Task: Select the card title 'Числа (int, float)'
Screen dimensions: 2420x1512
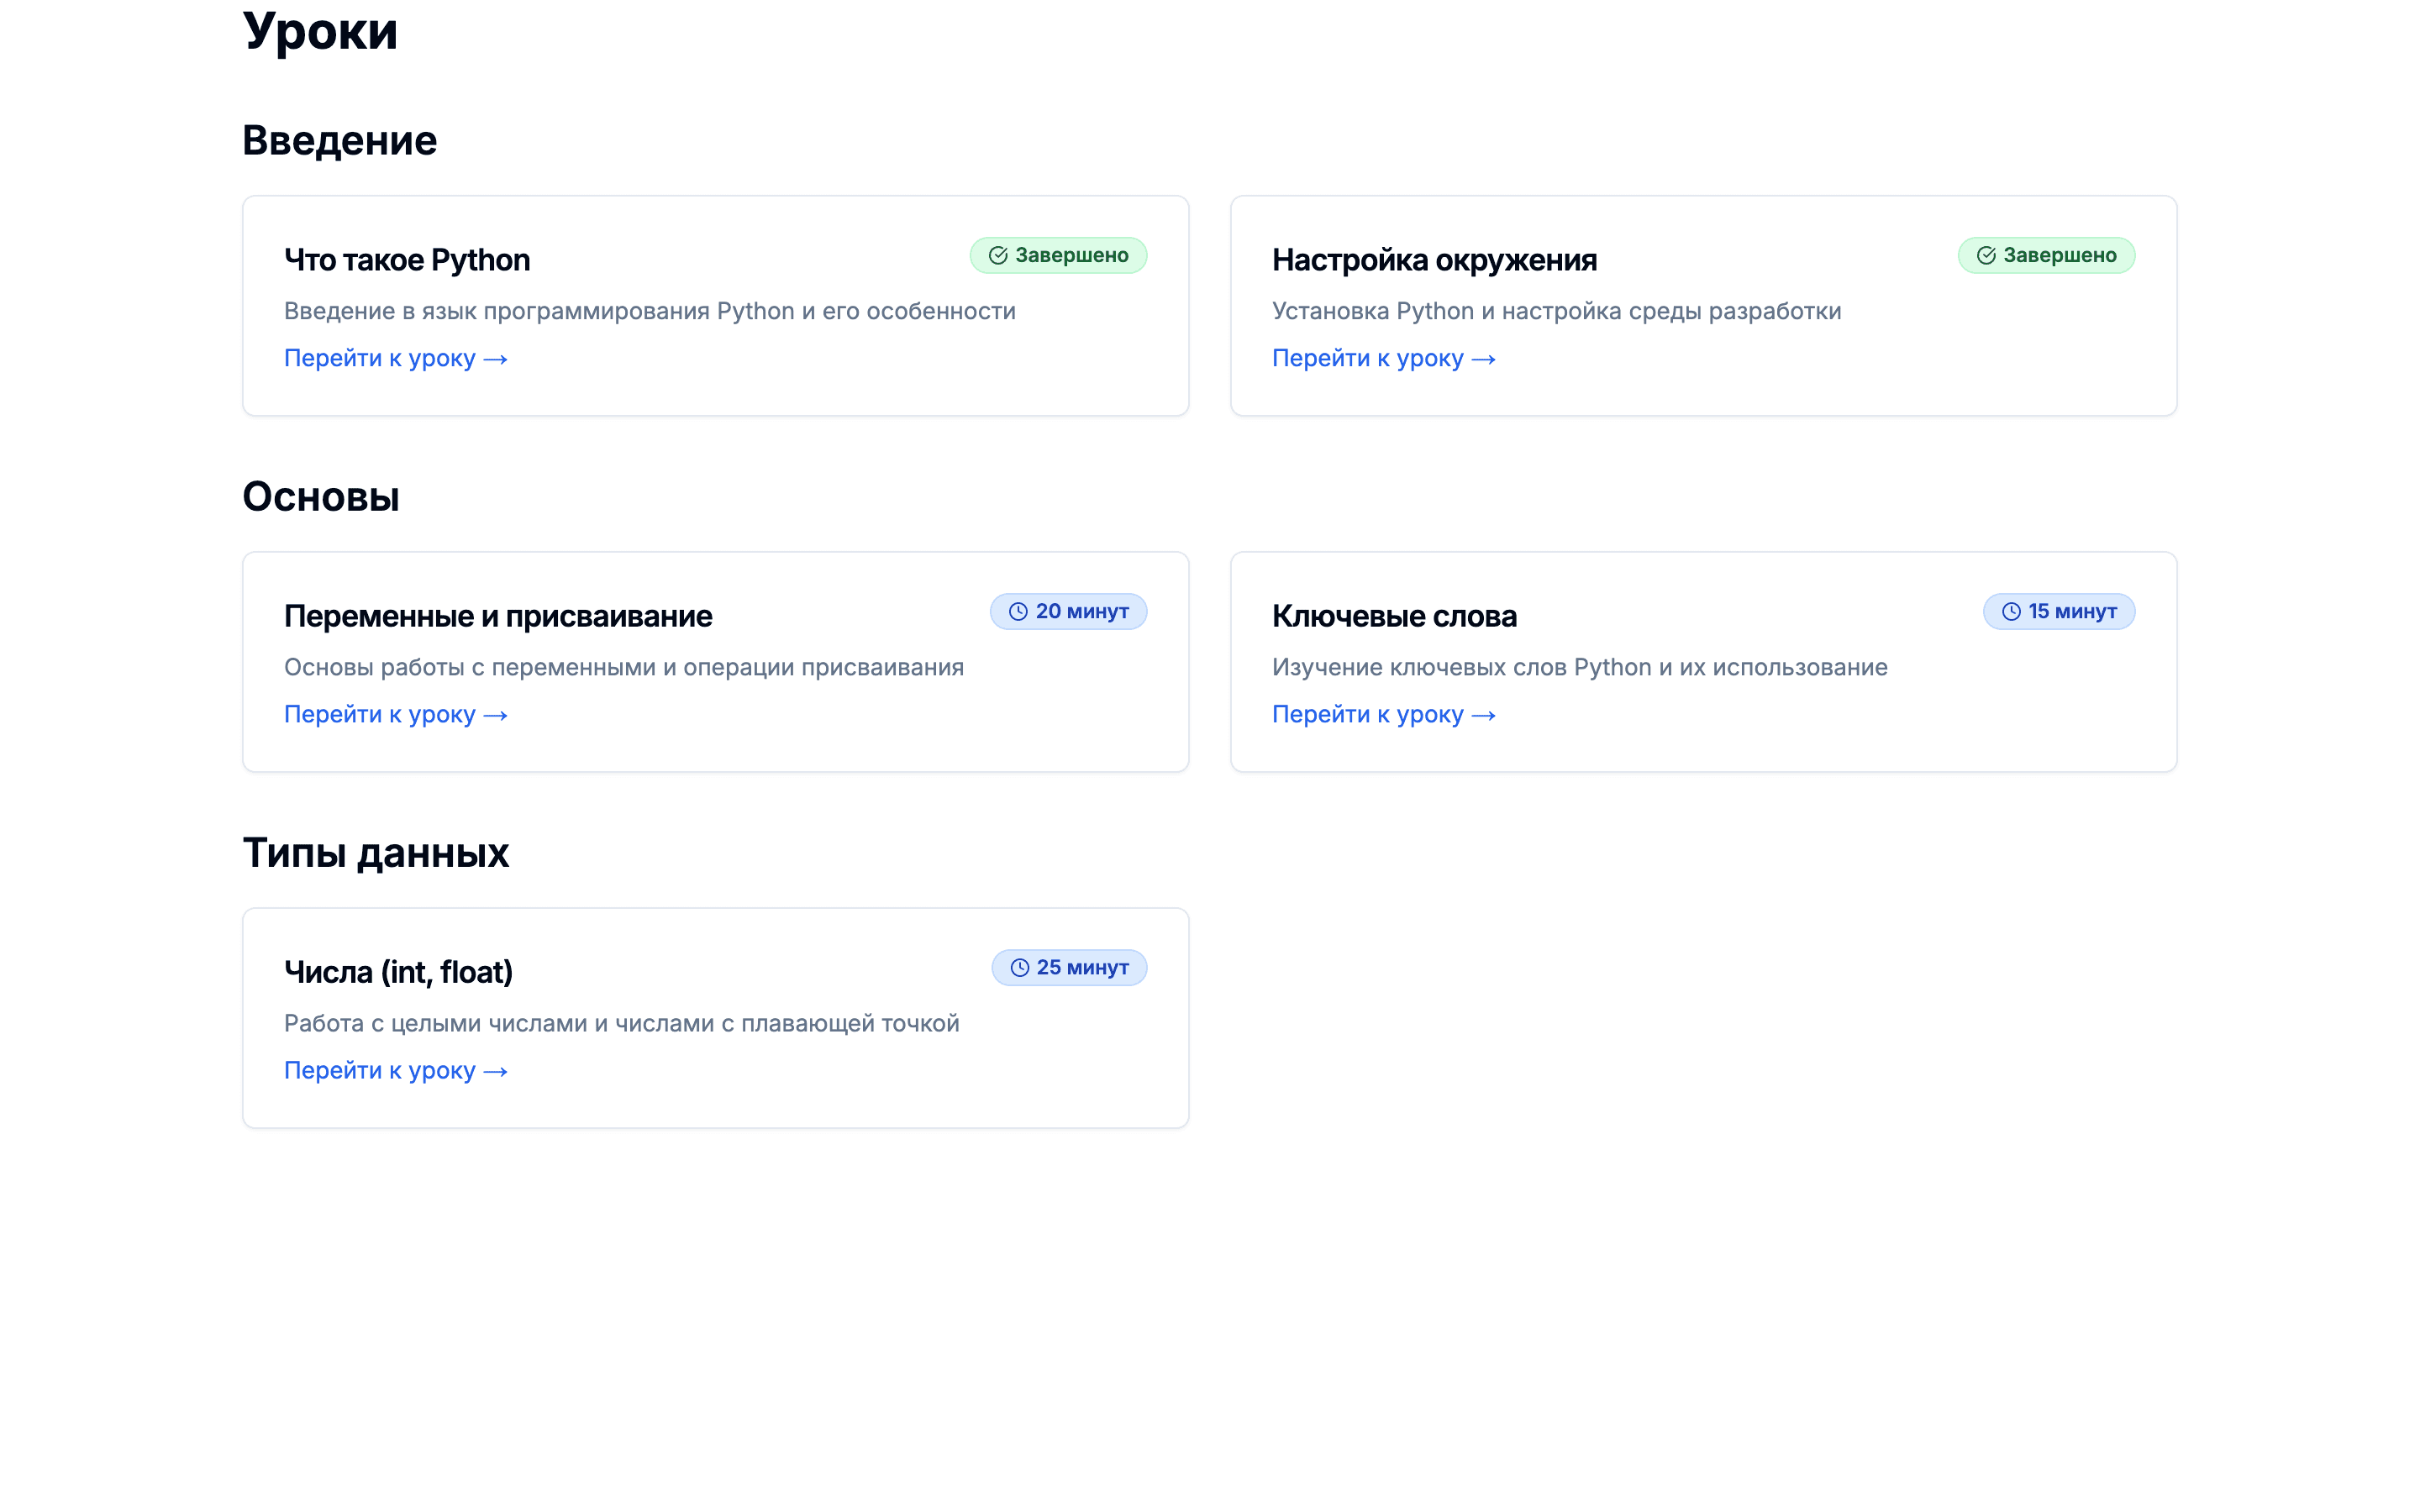Action: [x=398, y=972]
